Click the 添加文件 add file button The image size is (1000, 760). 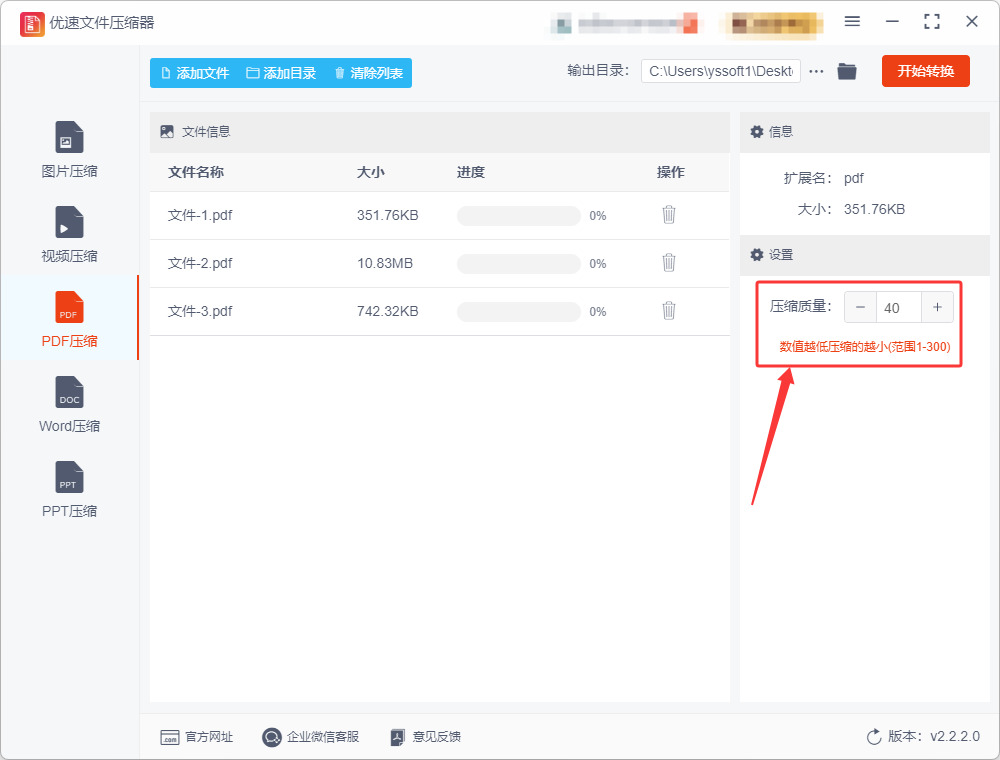coord(195,73)
